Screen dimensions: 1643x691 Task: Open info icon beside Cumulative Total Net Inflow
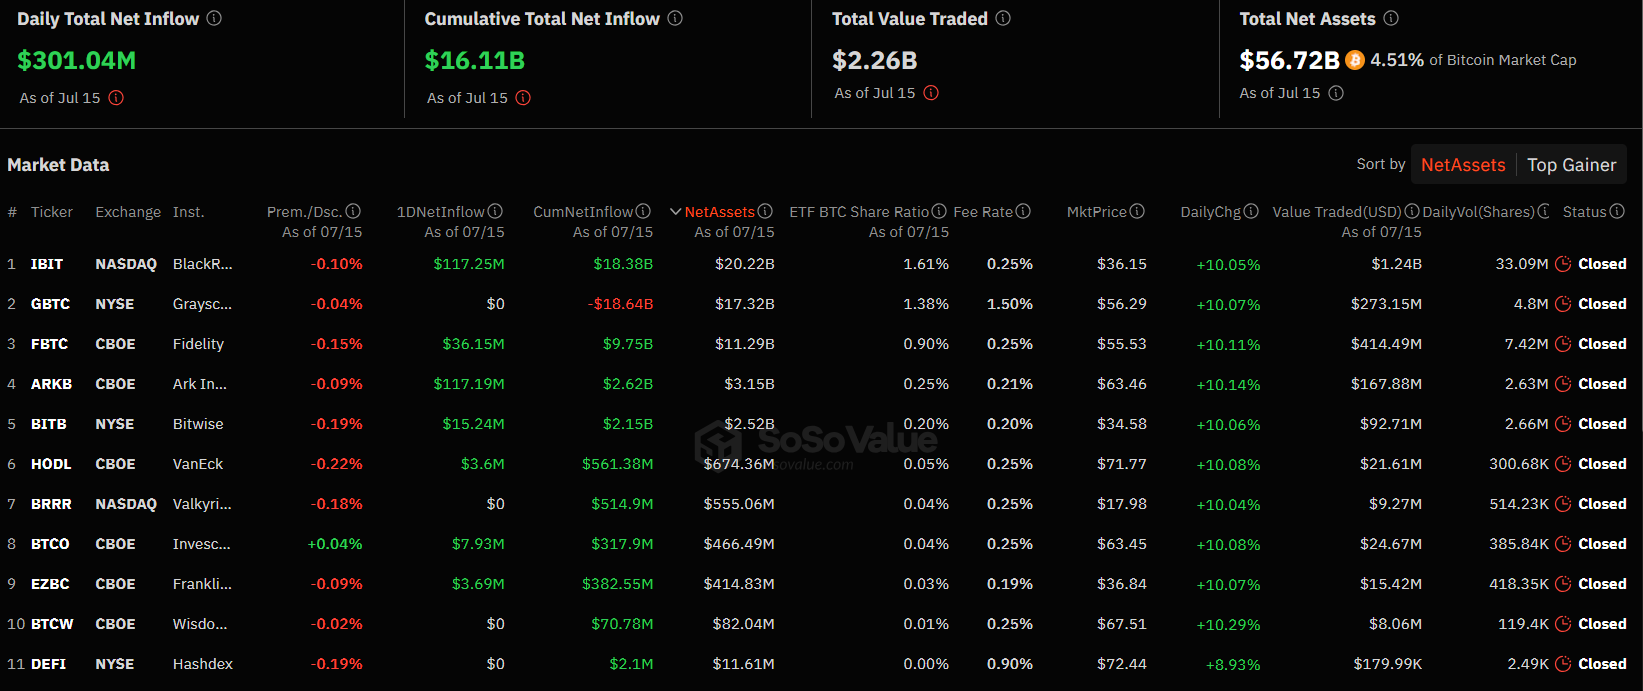click(x=675, y=18)
